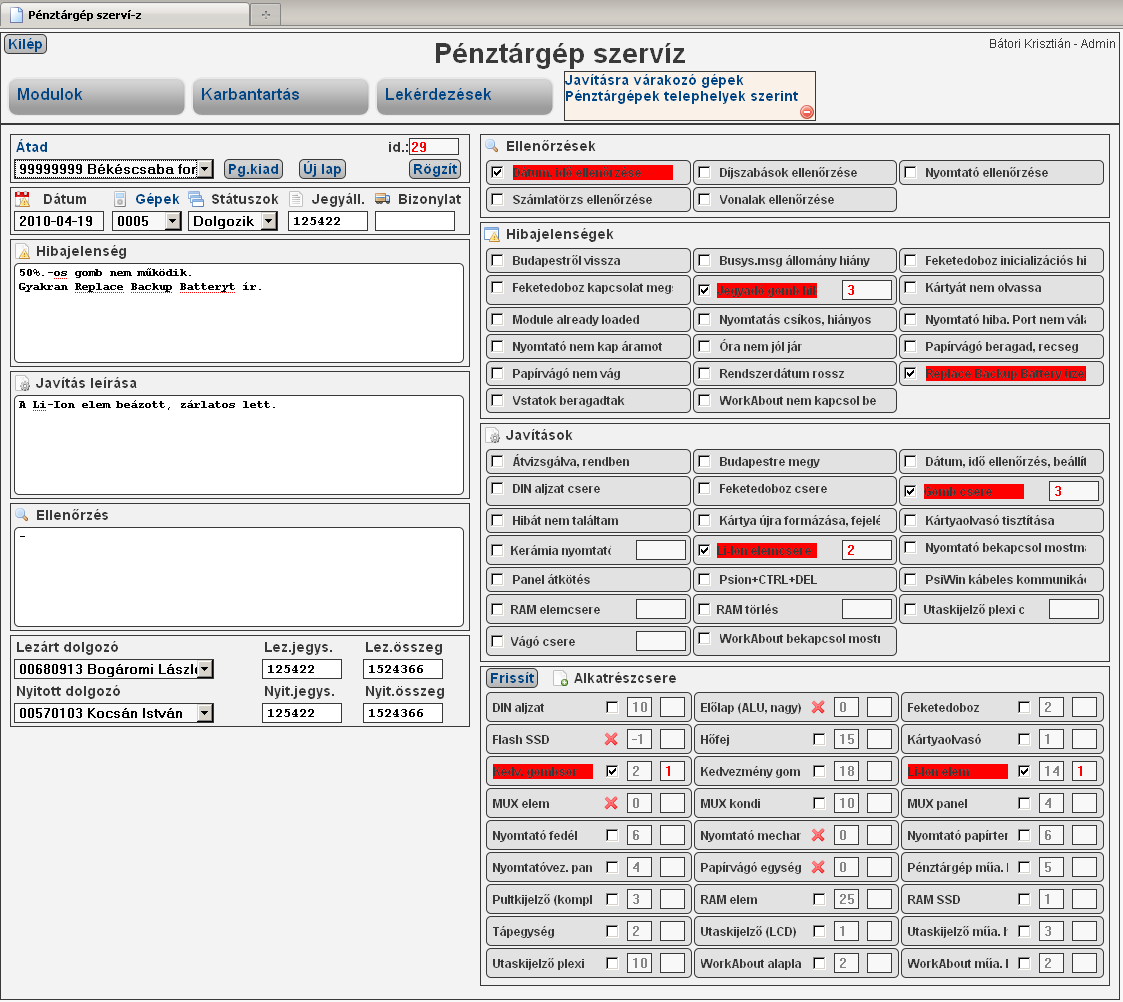Screen dimensions: 1123x1002
Task: Switch to the Pénztárgép szervíz browser tab
Action: point(125,14)
